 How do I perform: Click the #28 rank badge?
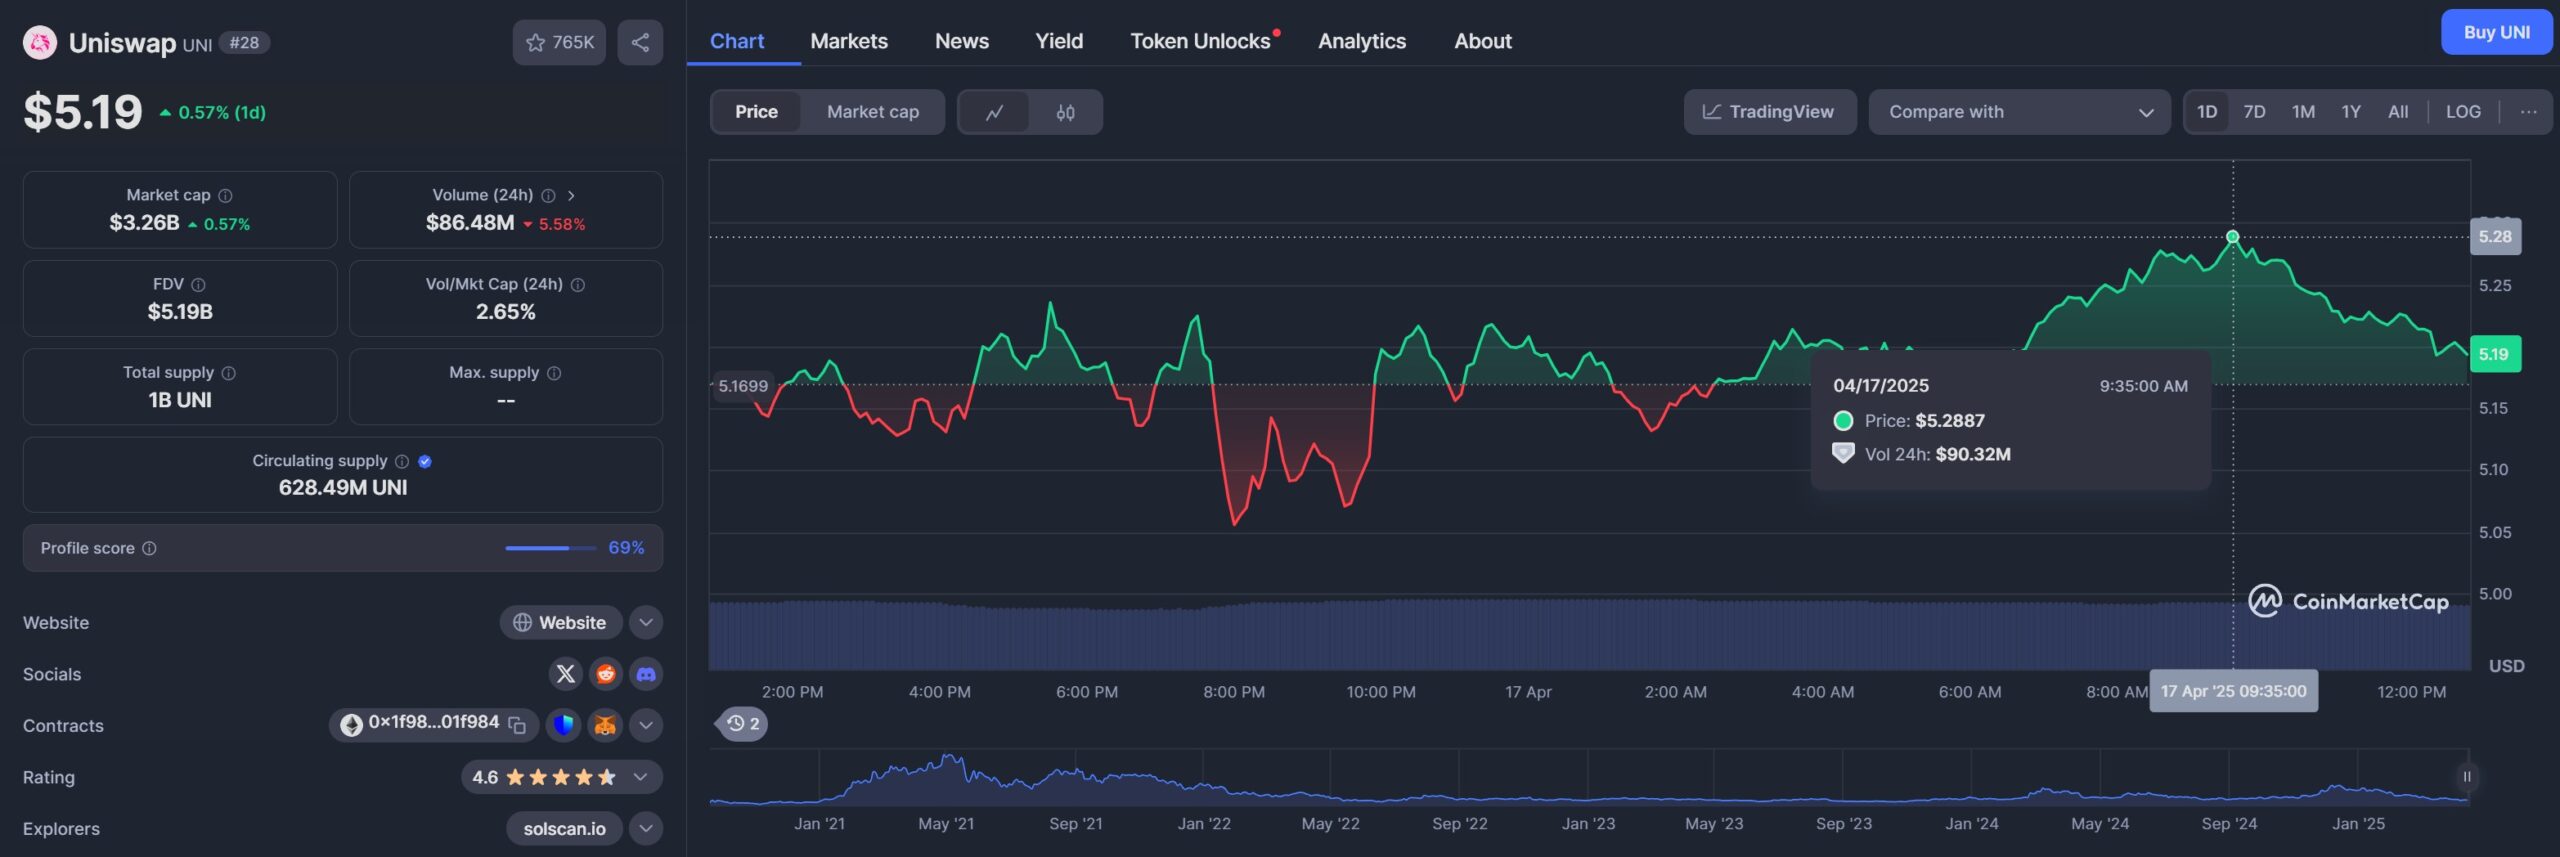pyautogui.click(x=244, y=42)
